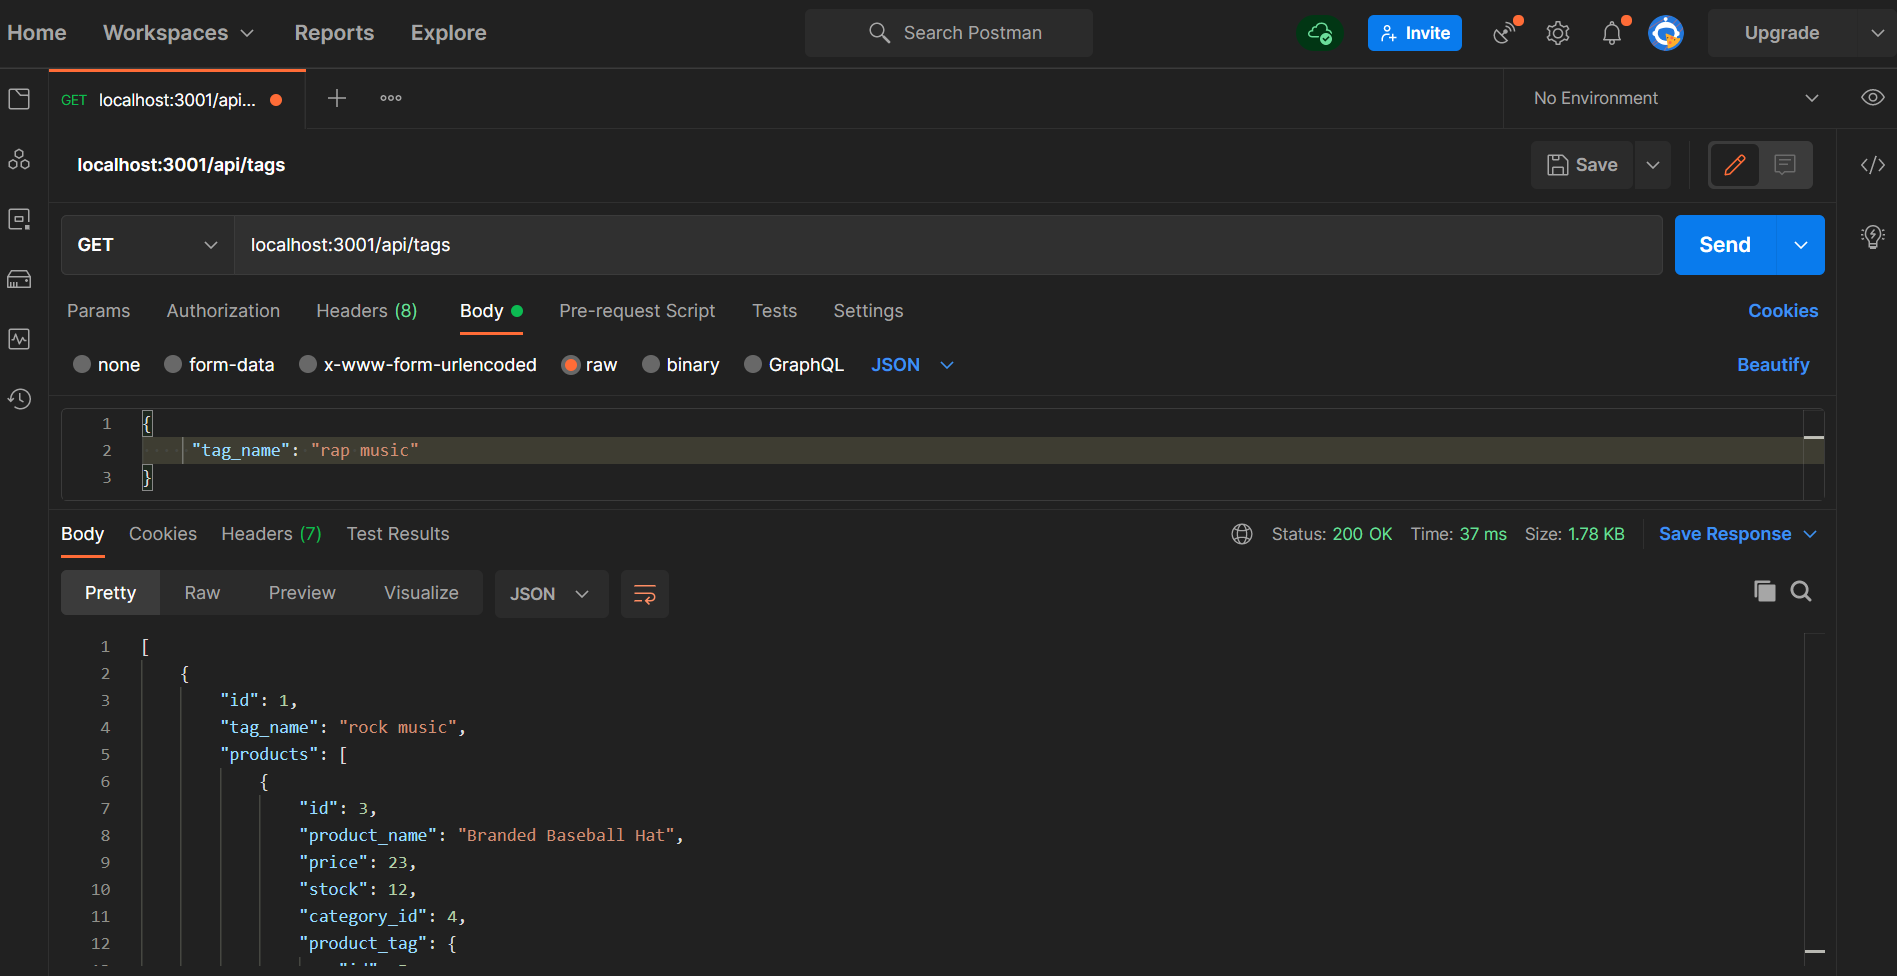Open notifications bell
The height and width of the screenshot is (976, 1897).
[1612, 33]
